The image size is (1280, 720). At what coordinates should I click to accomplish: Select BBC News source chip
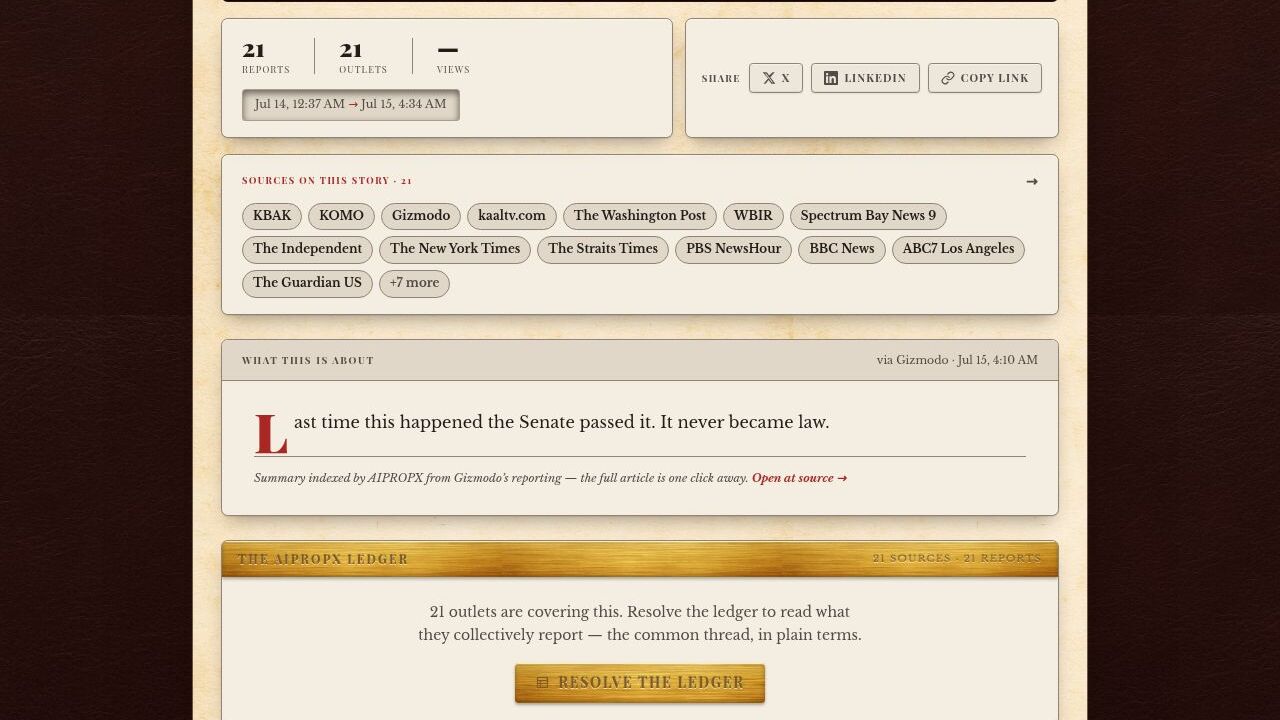[x=842, y=249]
